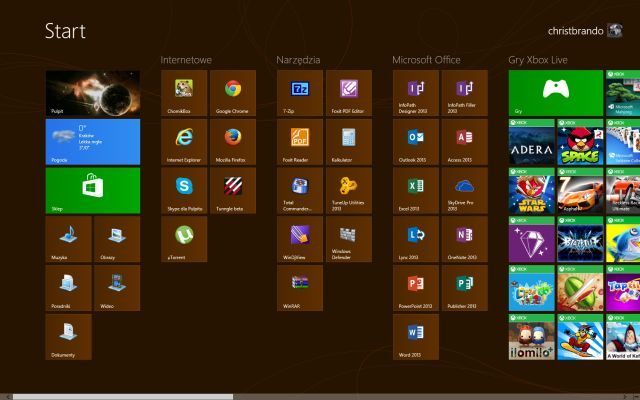Launch the uTorrent app tile
The image size is (640, 400).
pyautogui.click(x=184, y=239)
